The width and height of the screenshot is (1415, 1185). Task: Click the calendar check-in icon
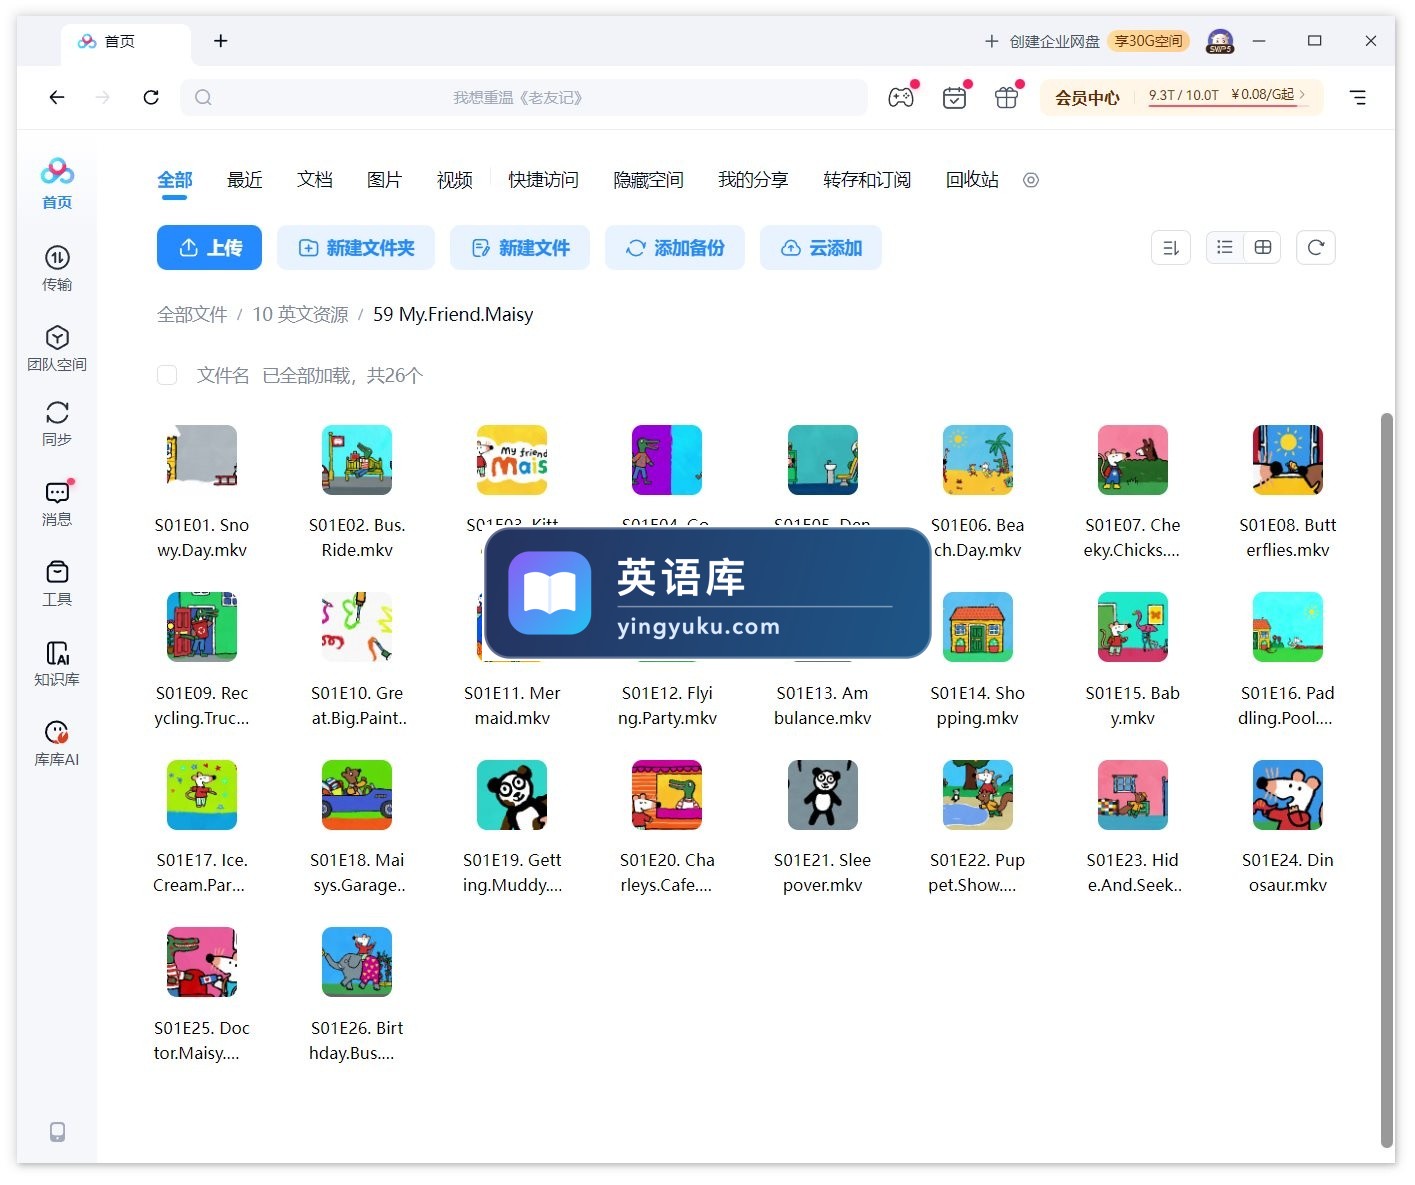click(955, 98)
